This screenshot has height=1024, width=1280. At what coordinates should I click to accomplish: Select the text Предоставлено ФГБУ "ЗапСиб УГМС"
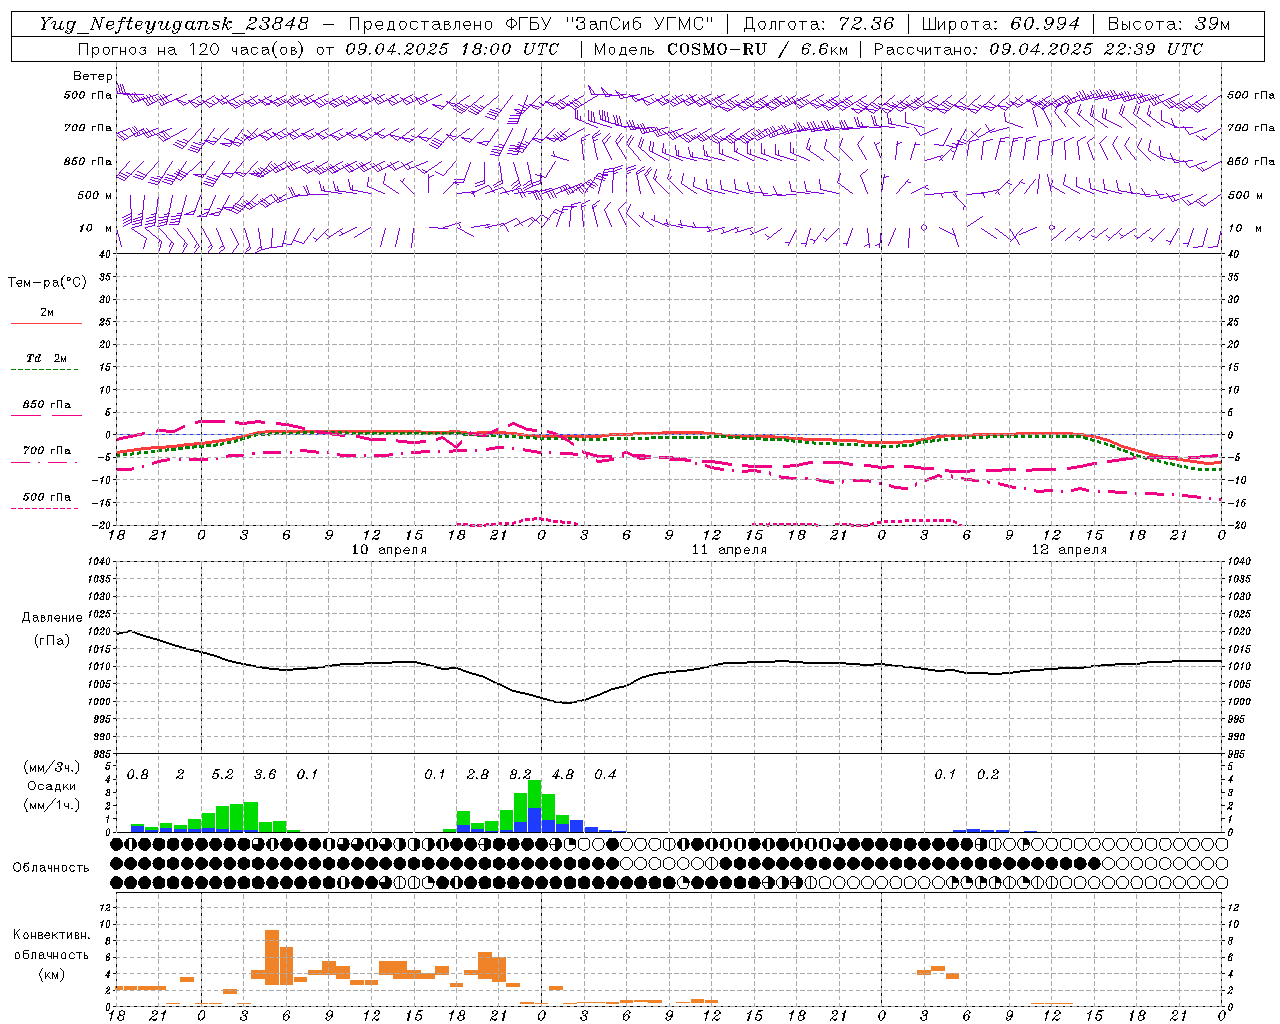531,24
